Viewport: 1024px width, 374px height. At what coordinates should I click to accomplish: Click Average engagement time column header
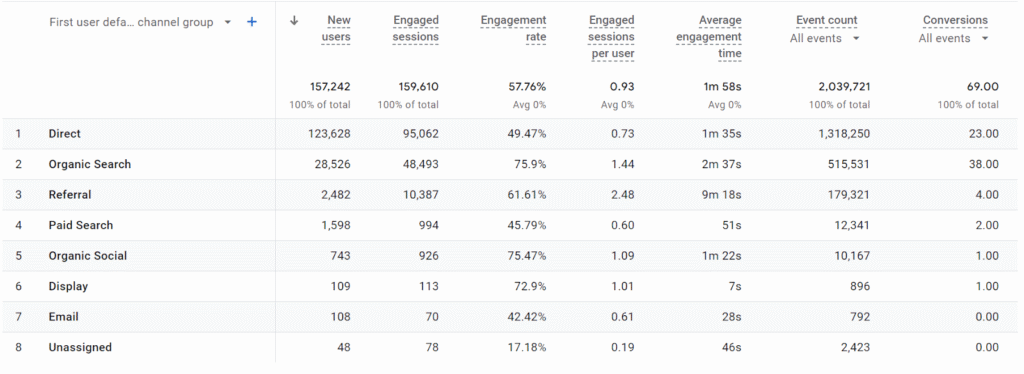tap(709, 37)
